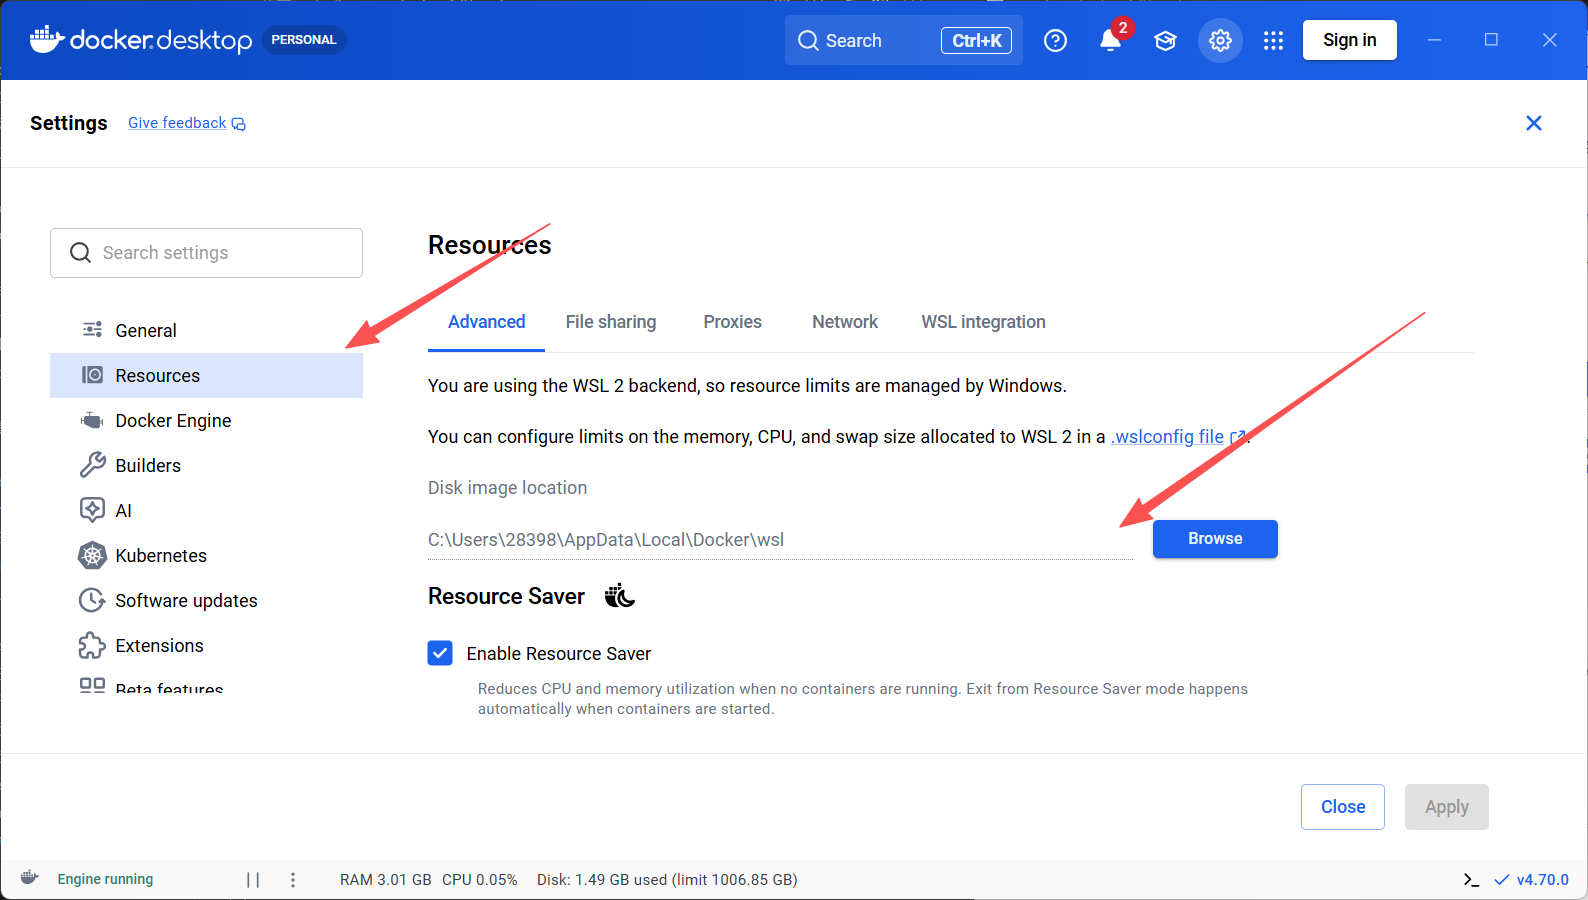Viewport: 1588px width, 900px height.
Task: Click the PERSONAL plan badge
Action: click(304, 40)
